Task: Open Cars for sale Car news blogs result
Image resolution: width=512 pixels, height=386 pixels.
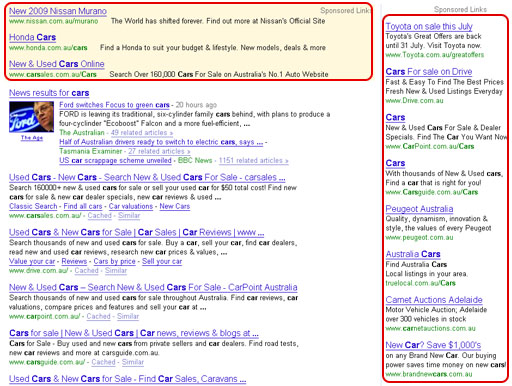Action: [134, 333]
